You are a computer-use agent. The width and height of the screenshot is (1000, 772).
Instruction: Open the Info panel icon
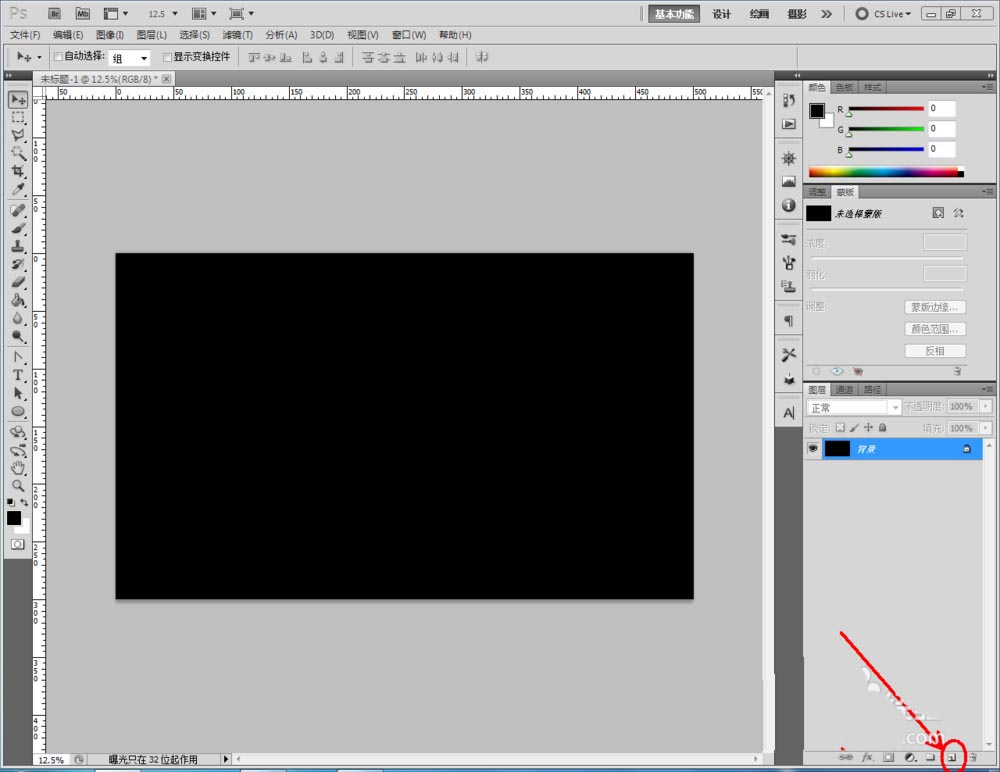pyautogui.click(x=789, y=205)
